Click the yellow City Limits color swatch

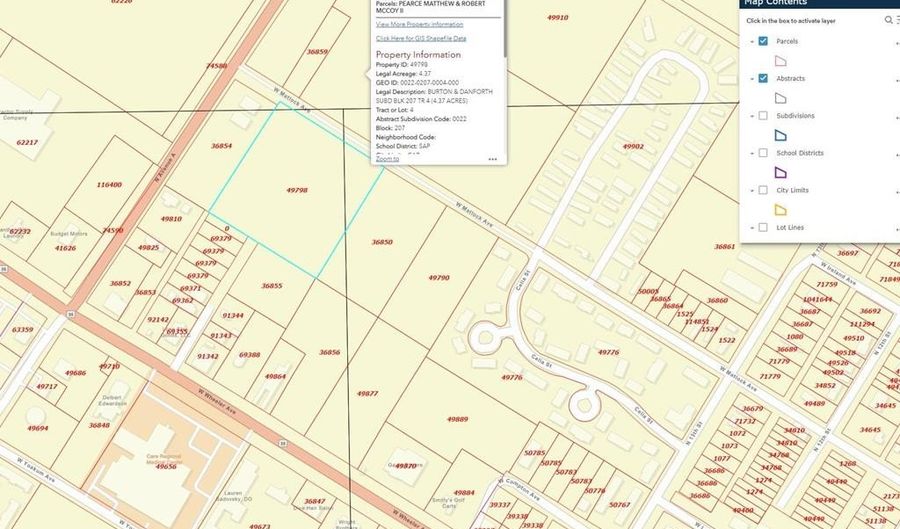[780, 209]
